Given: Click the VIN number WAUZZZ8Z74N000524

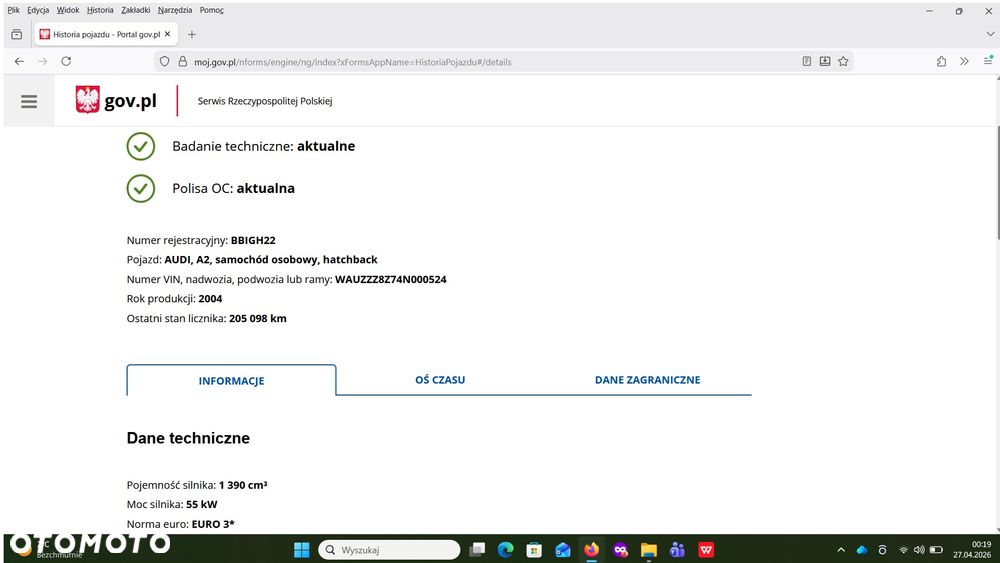Looking at the screenshot, I should (x=390, y=279).
